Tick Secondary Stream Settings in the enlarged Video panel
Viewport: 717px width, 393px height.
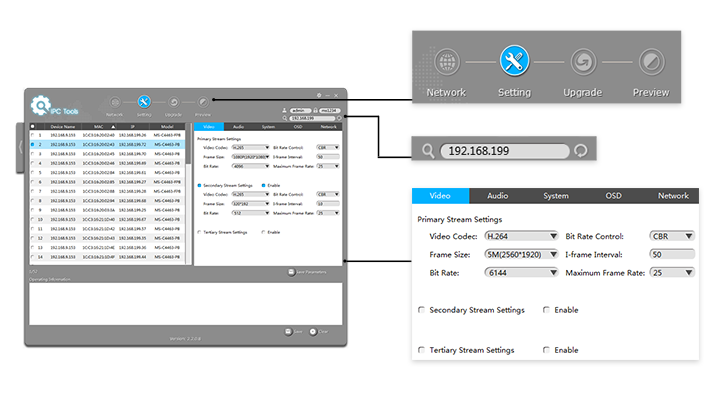tap(421, 310)
